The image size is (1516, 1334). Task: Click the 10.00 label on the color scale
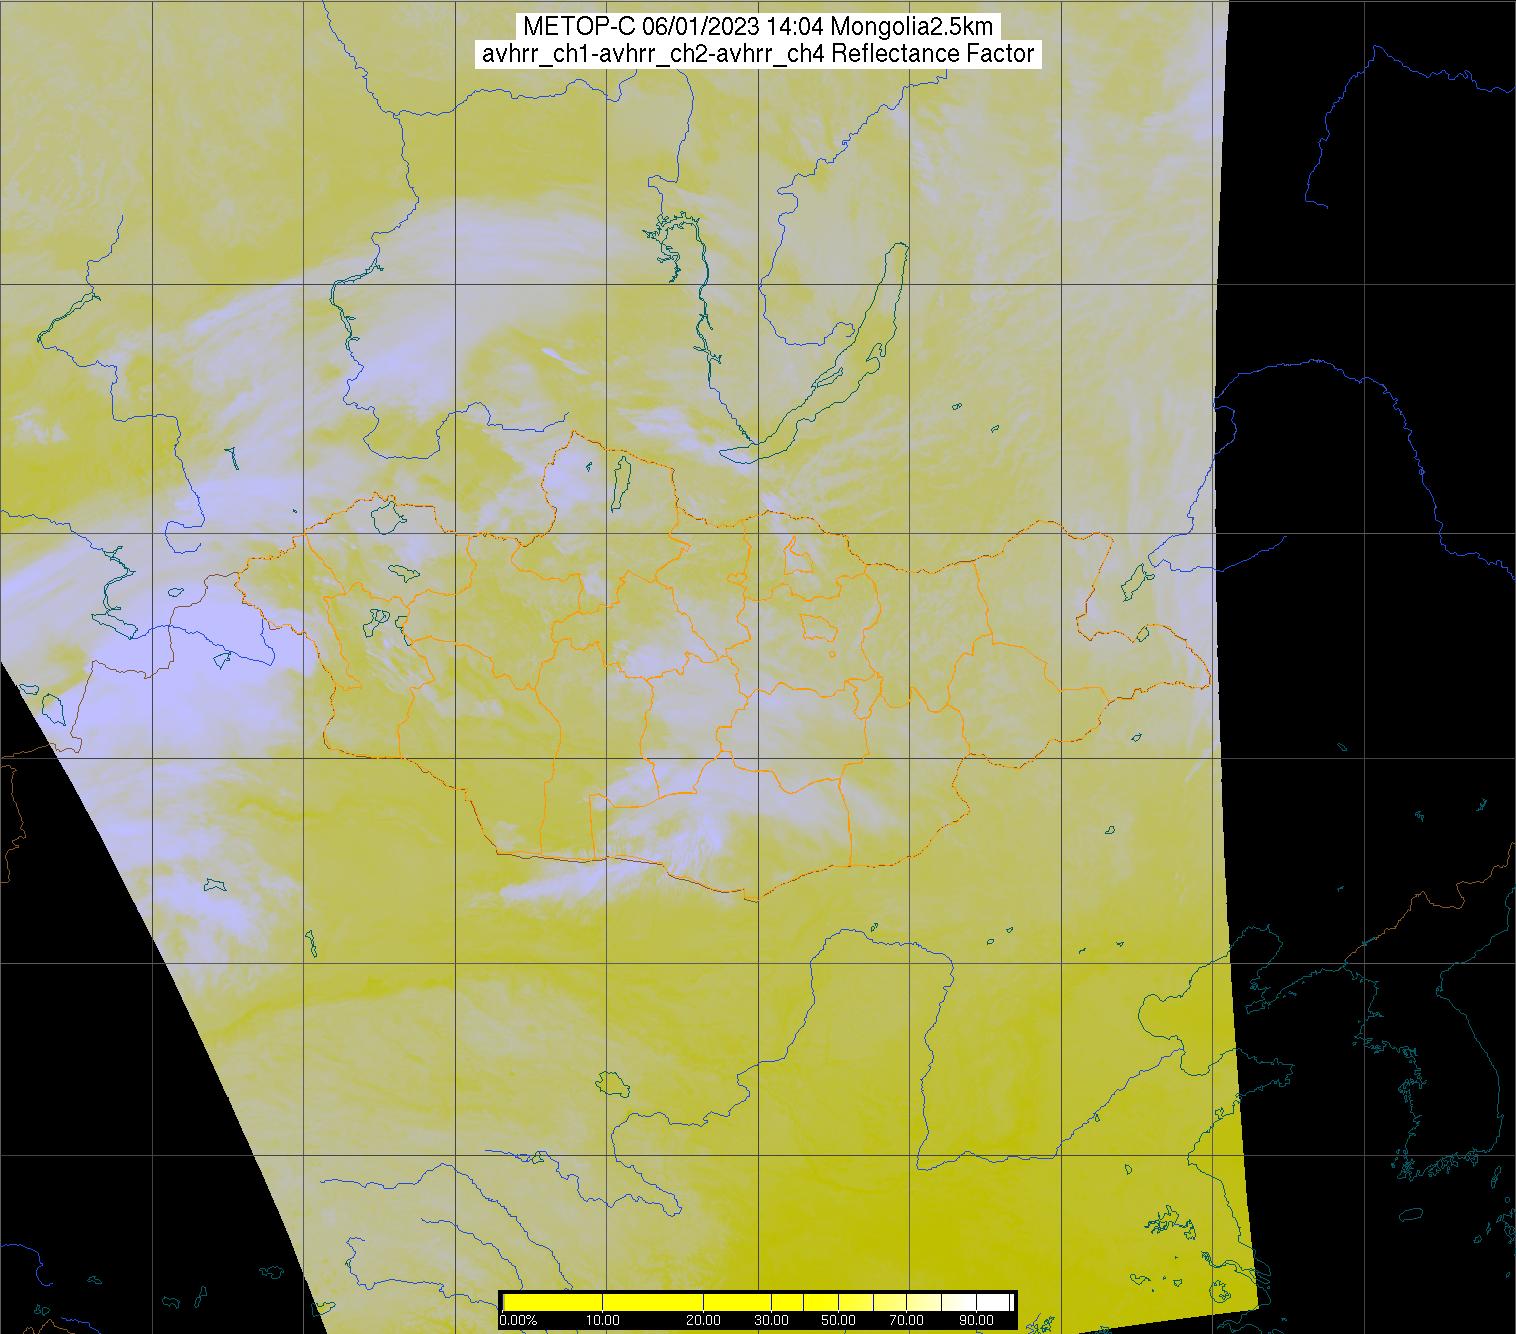602,1321
